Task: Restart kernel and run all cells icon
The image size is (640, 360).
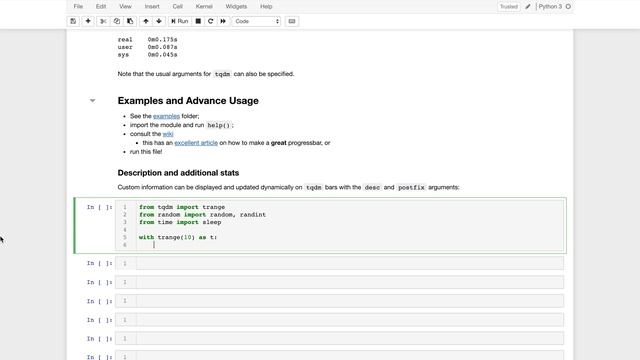Action: coord(223,21)
